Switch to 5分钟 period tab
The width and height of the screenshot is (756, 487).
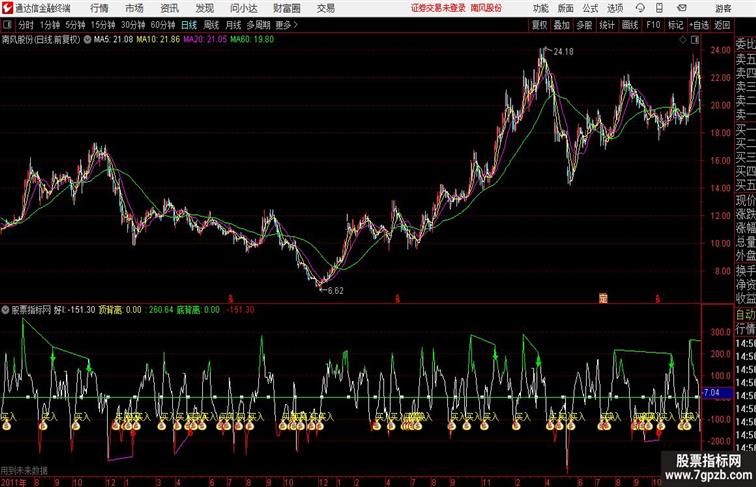tap(75, 25)
